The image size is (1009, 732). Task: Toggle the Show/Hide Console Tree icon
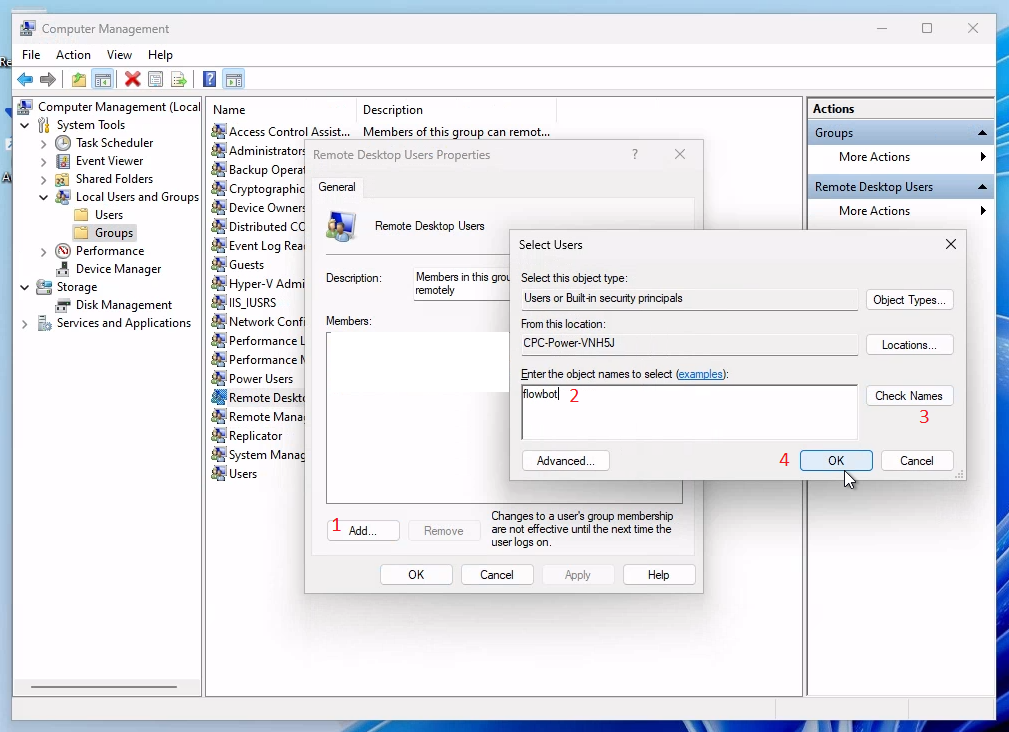[103, 80]
